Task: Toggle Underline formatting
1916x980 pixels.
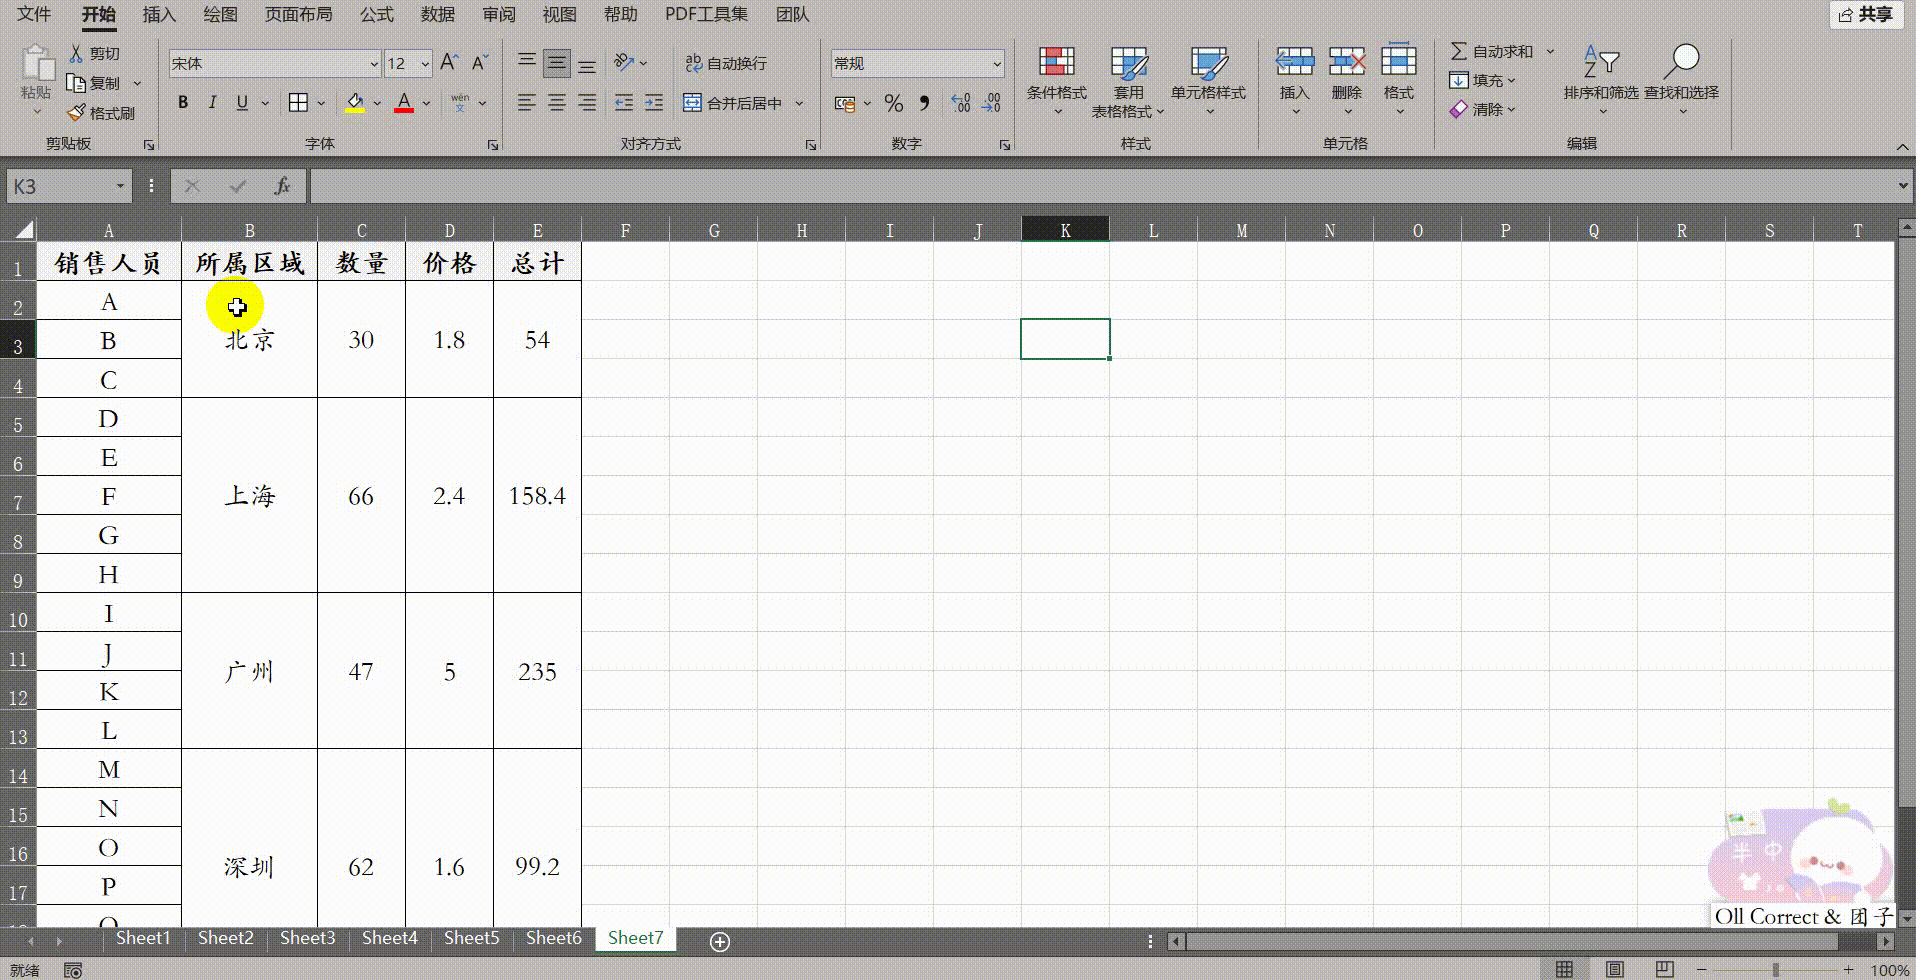Action: click(x=242, y=102)
